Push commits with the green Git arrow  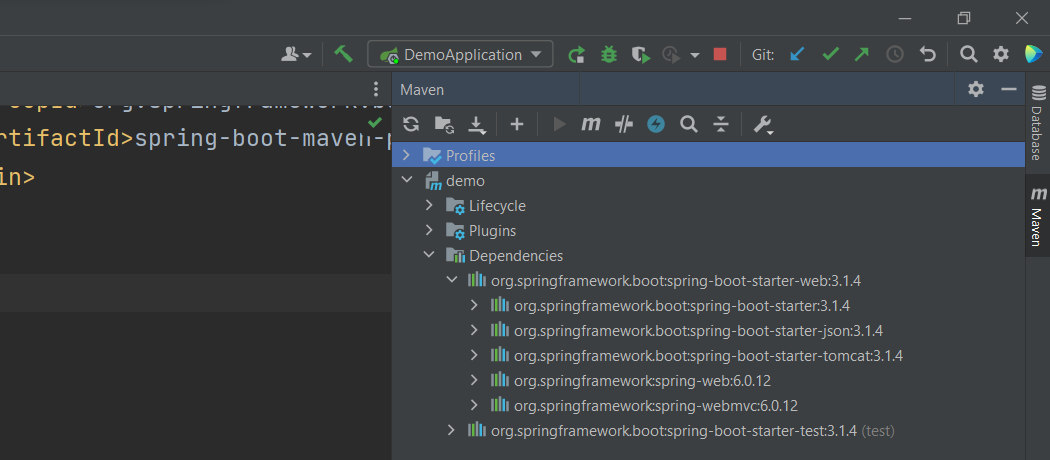[x=862, y=54]
